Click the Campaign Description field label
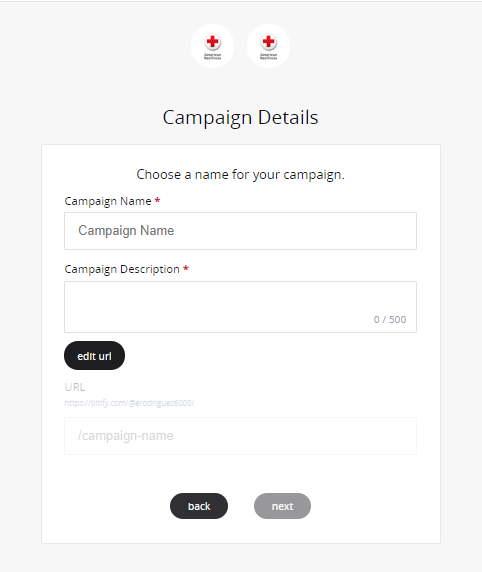Viewport: 482px width, 572px height. 122,269
